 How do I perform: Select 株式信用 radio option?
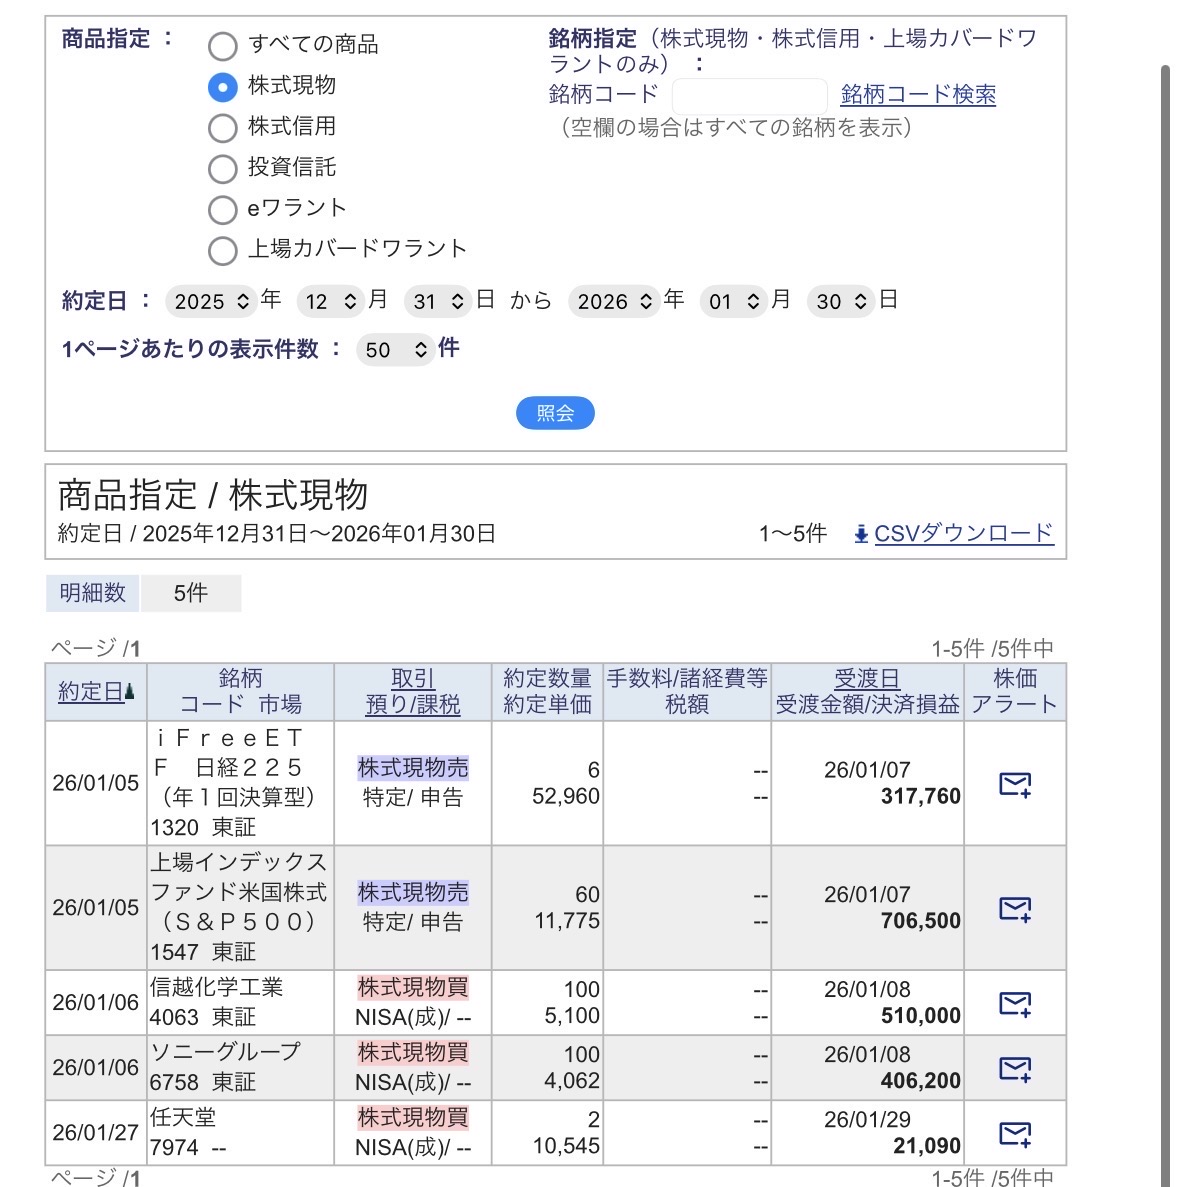pos(222,128)
